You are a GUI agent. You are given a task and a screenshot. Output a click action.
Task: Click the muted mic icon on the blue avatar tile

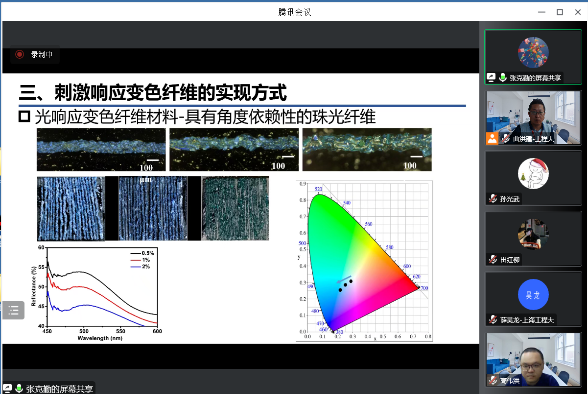(493, 320)
